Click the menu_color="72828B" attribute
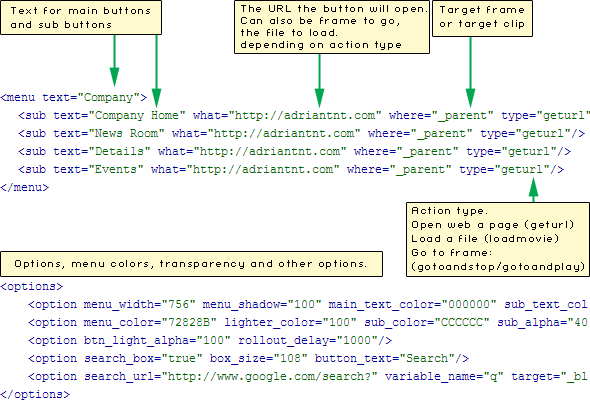Screen dimensions: 590x400 (150, 322)
